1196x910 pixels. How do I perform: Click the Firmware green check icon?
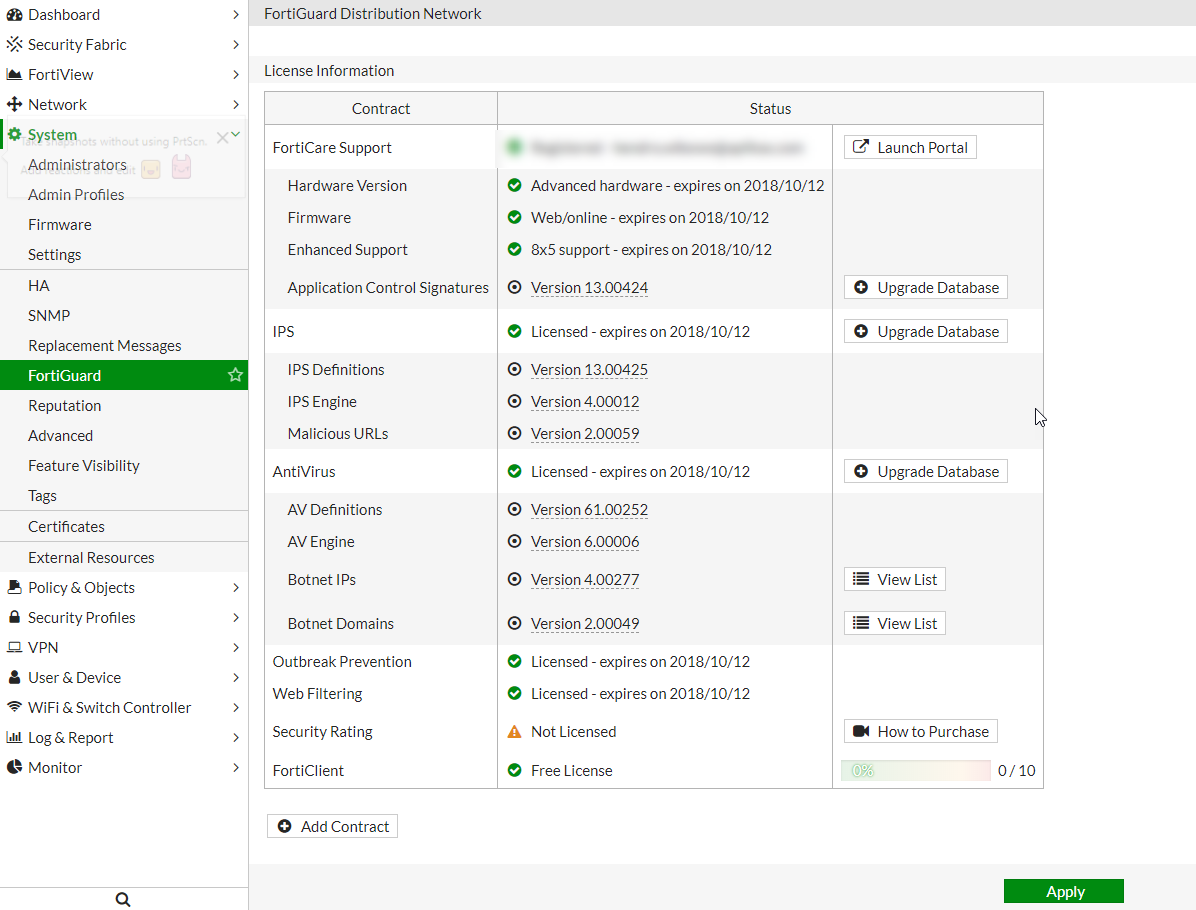coord(515,217)
